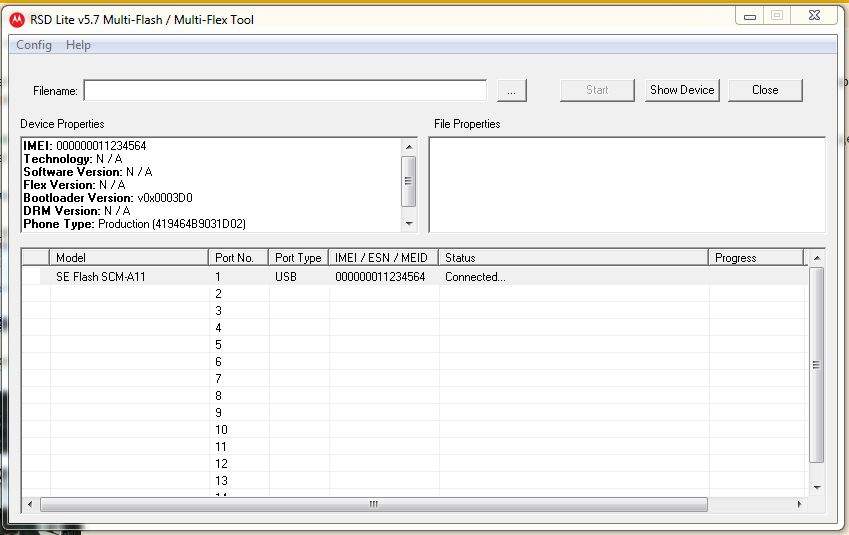
Task: Click the Port Type column header
Action: (x=298, y=258)
